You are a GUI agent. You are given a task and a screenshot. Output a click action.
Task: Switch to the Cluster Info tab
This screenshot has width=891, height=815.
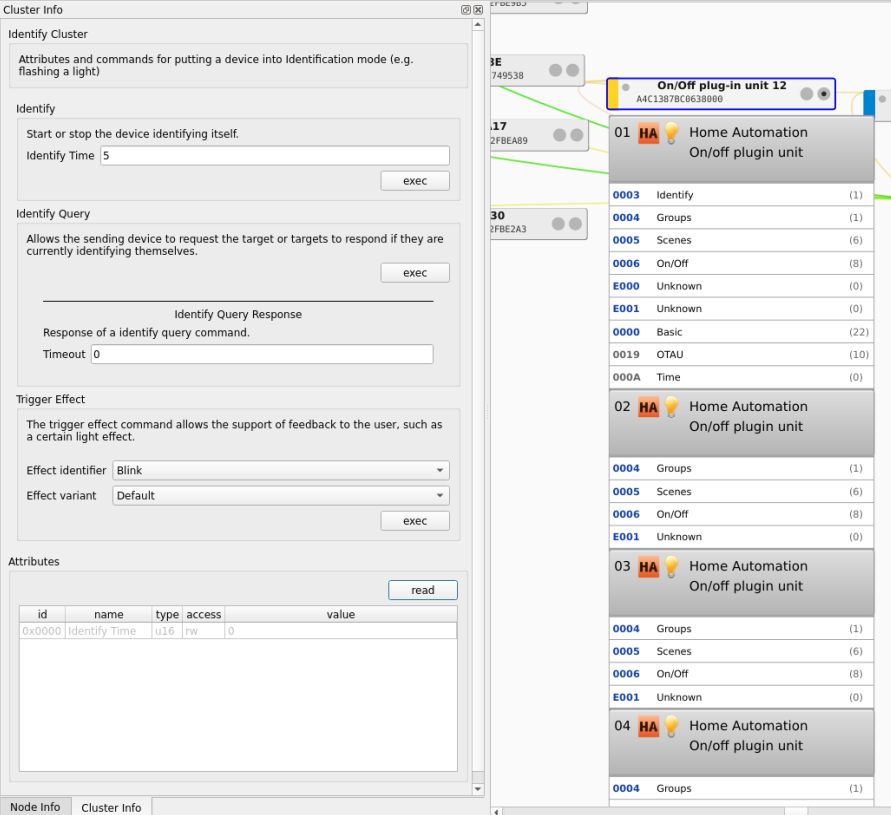click(x=111, y=807)
